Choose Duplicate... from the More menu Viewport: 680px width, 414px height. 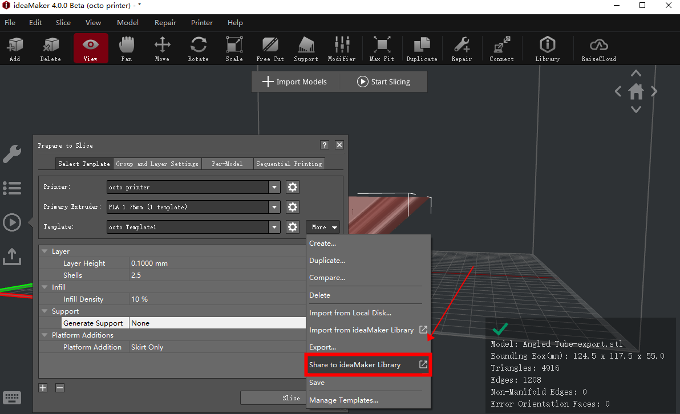tap(369, 261)
